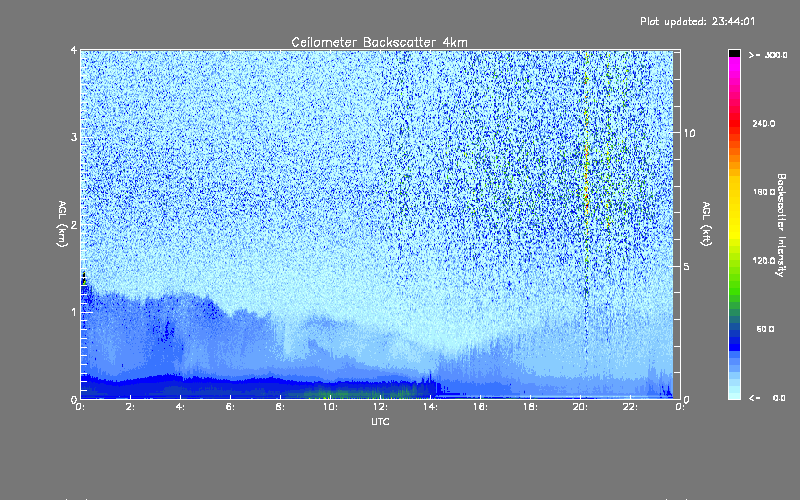Screen dimensions: 800x500
Task: Select the "UTC" x-axis label
Action: point(380,422)
